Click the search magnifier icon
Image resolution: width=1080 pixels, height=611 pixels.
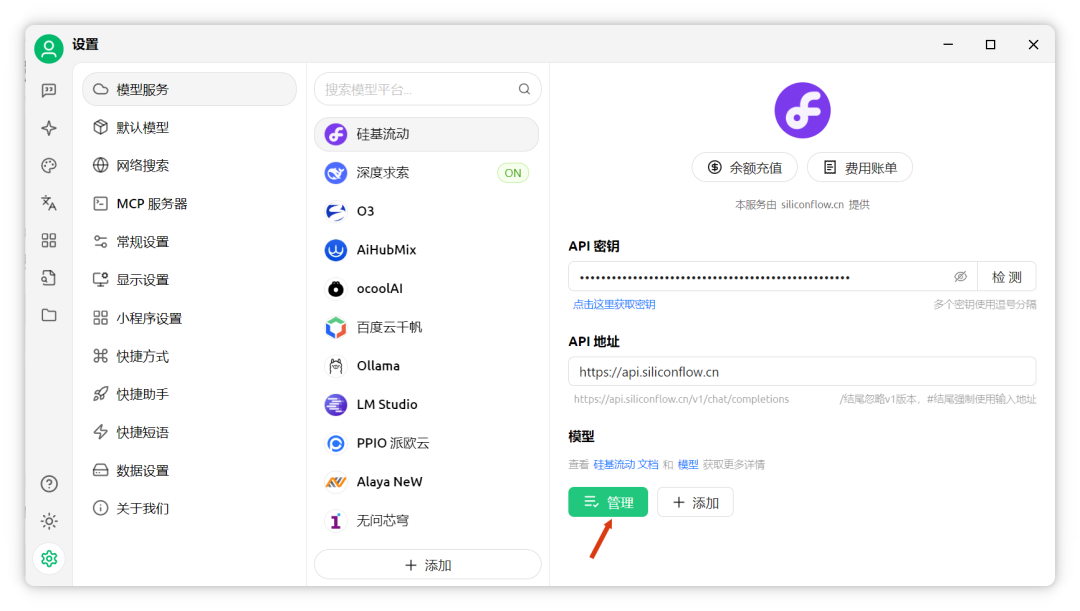click(524, 89)
